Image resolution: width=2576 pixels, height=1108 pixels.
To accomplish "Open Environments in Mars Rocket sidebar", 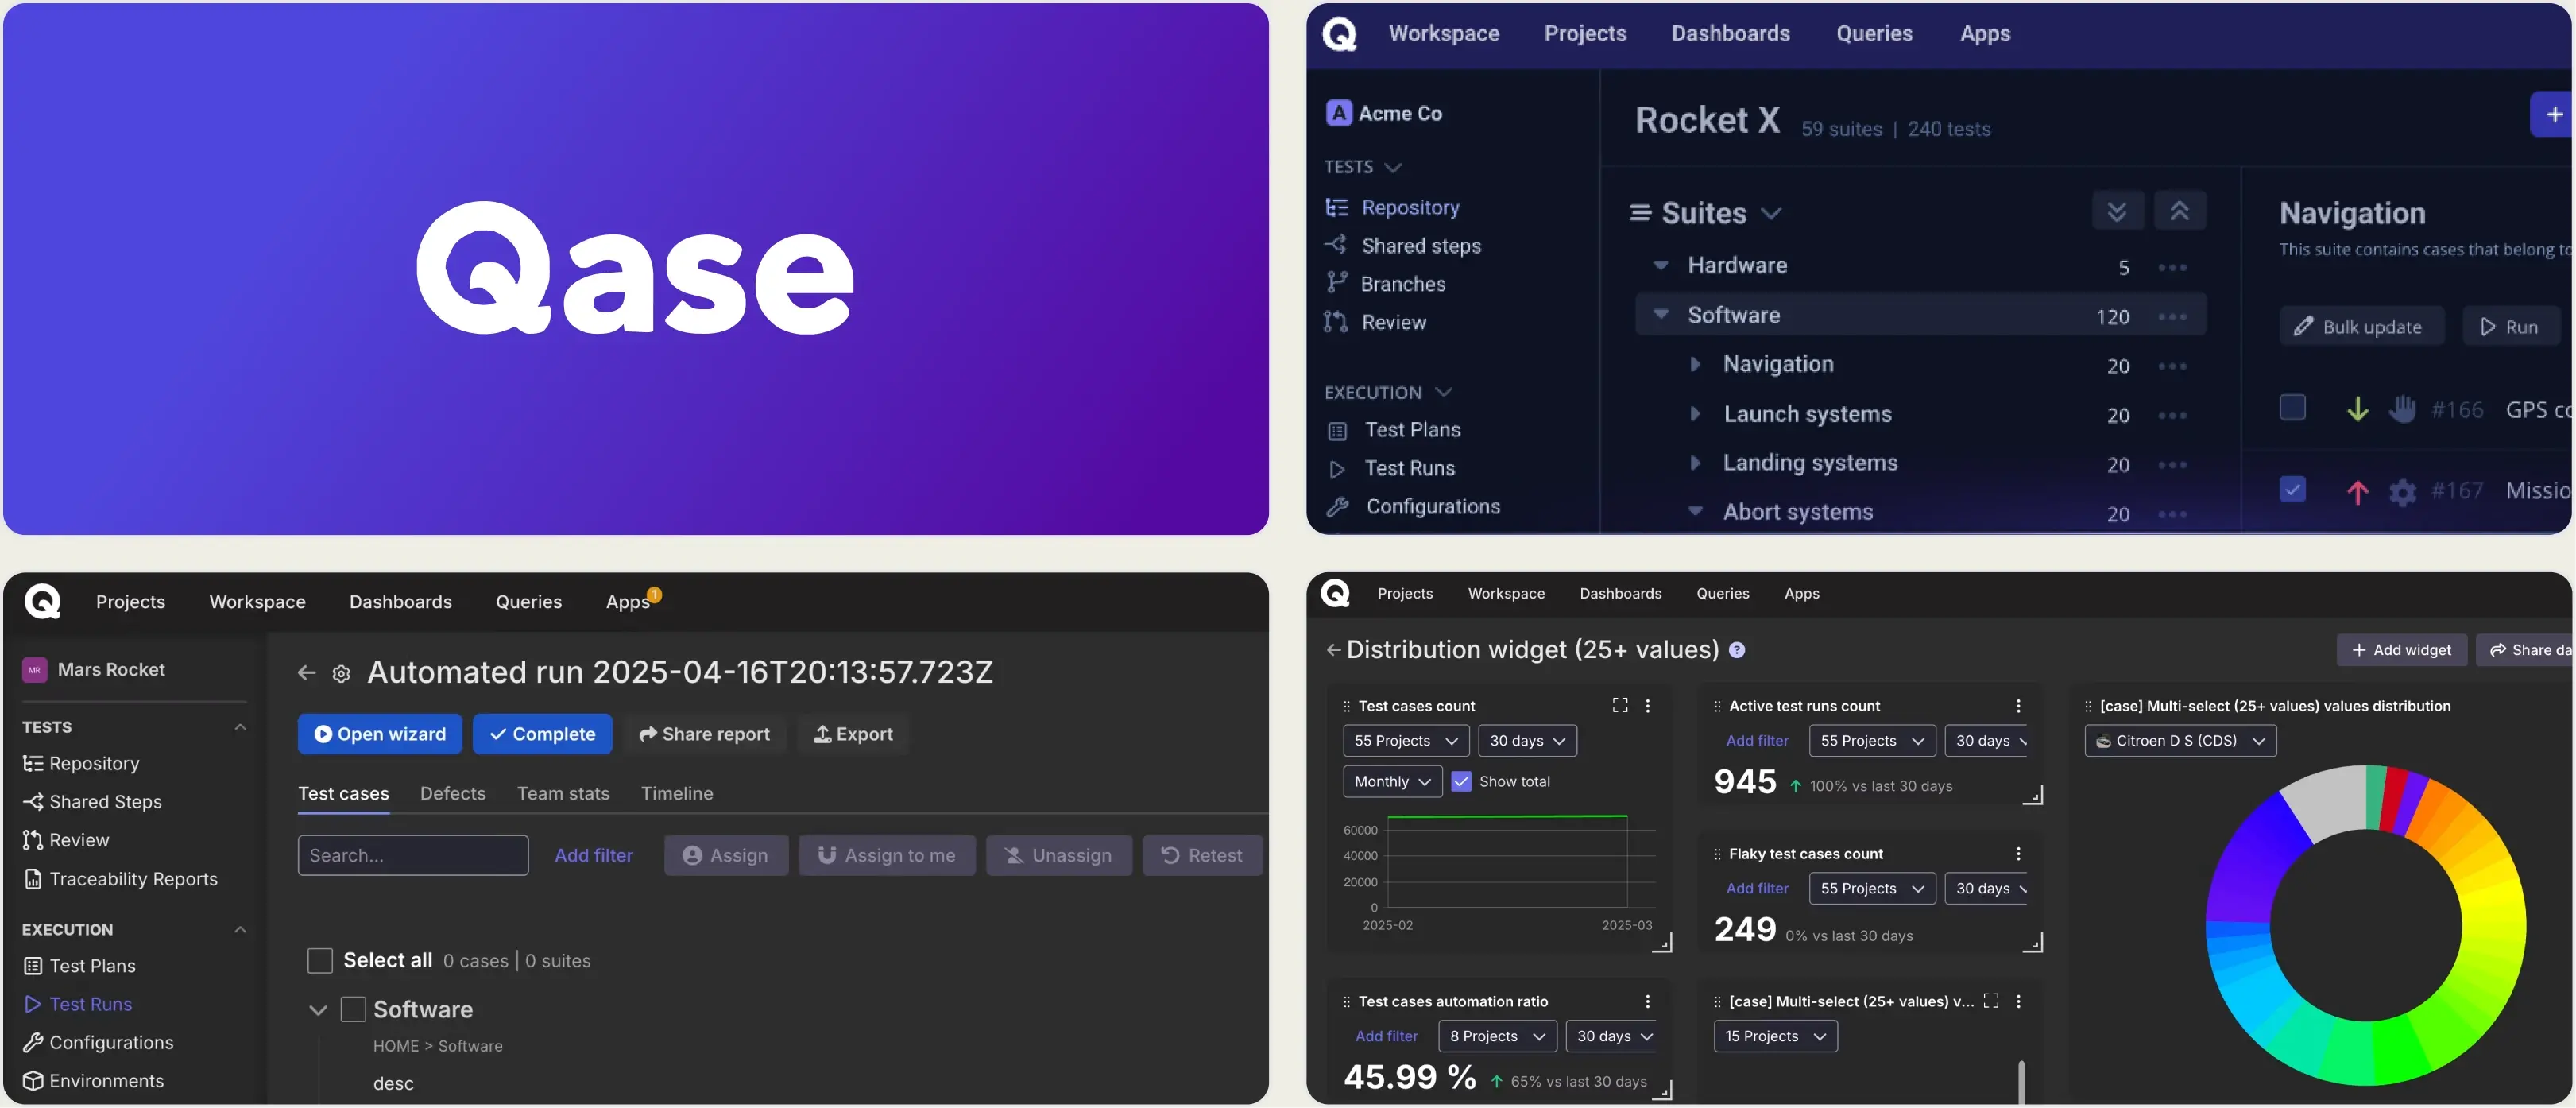I will [93, 1081].
